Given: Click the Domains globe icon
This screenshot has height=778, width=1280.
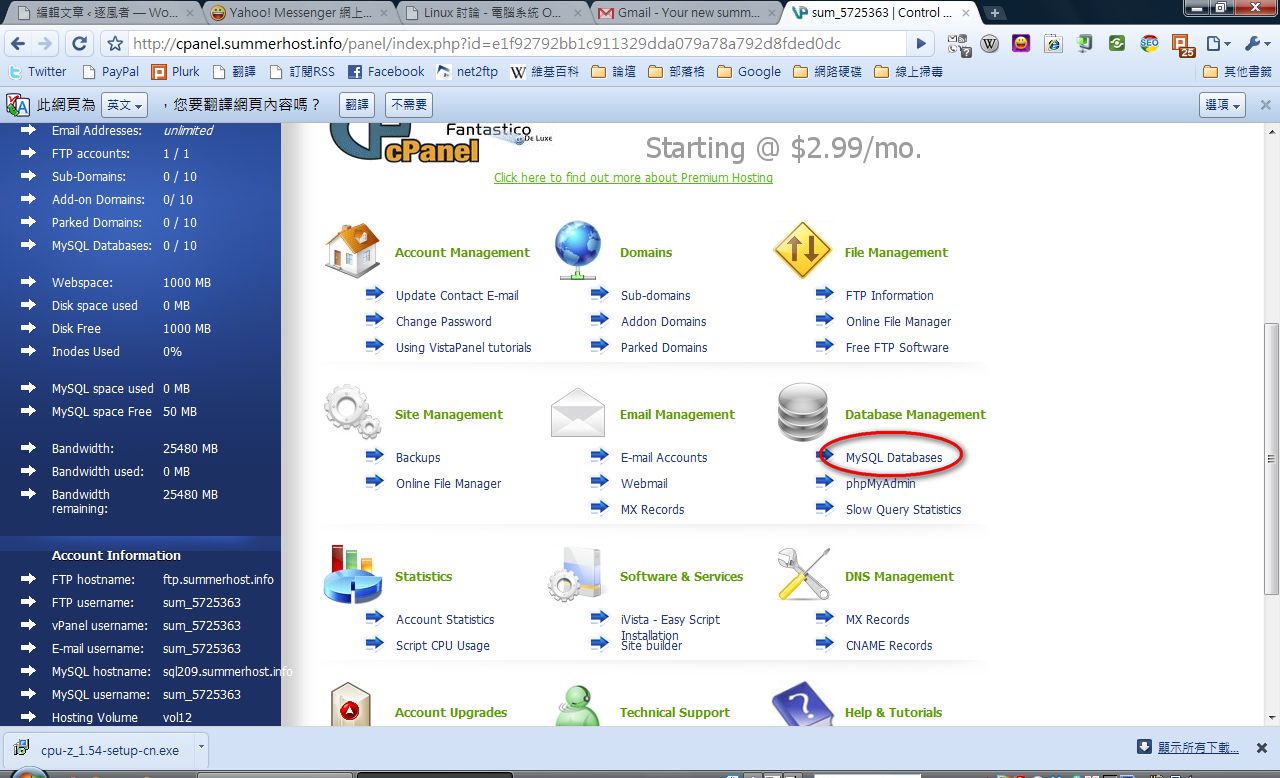Looking at the screenshot, I should [x=578, y=250].
